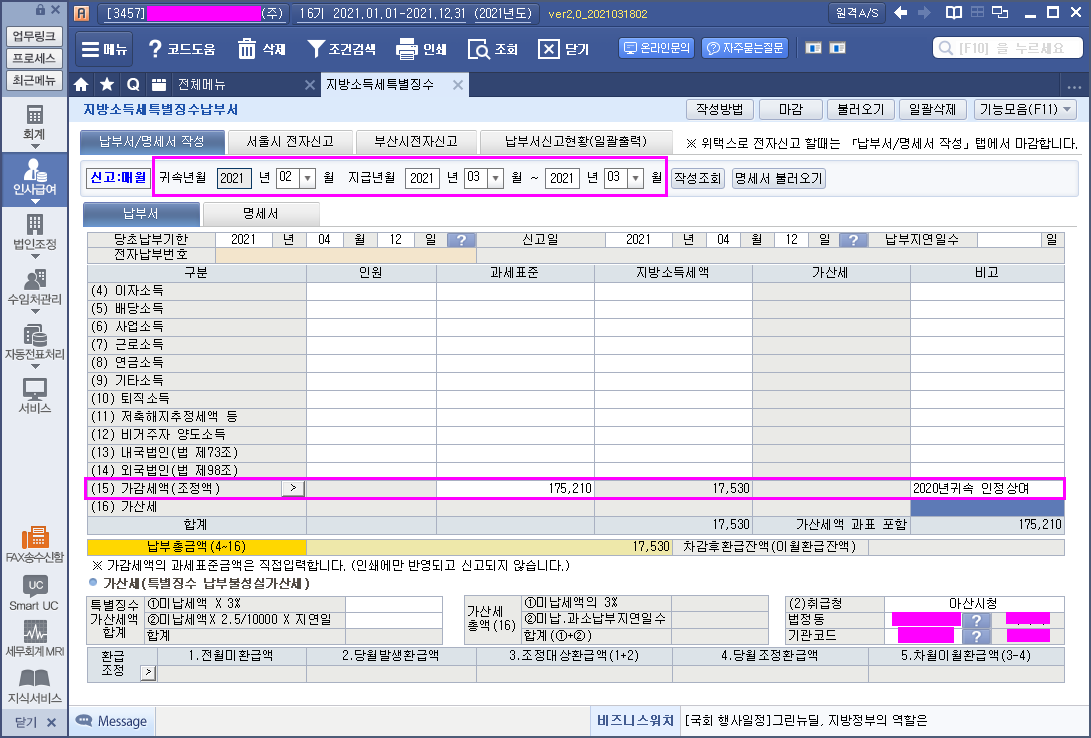Viewport: 1091px width, 738px height.
Task: Select the 2020년귀속 인정상여 remark cell
Action: pos(987,488)
